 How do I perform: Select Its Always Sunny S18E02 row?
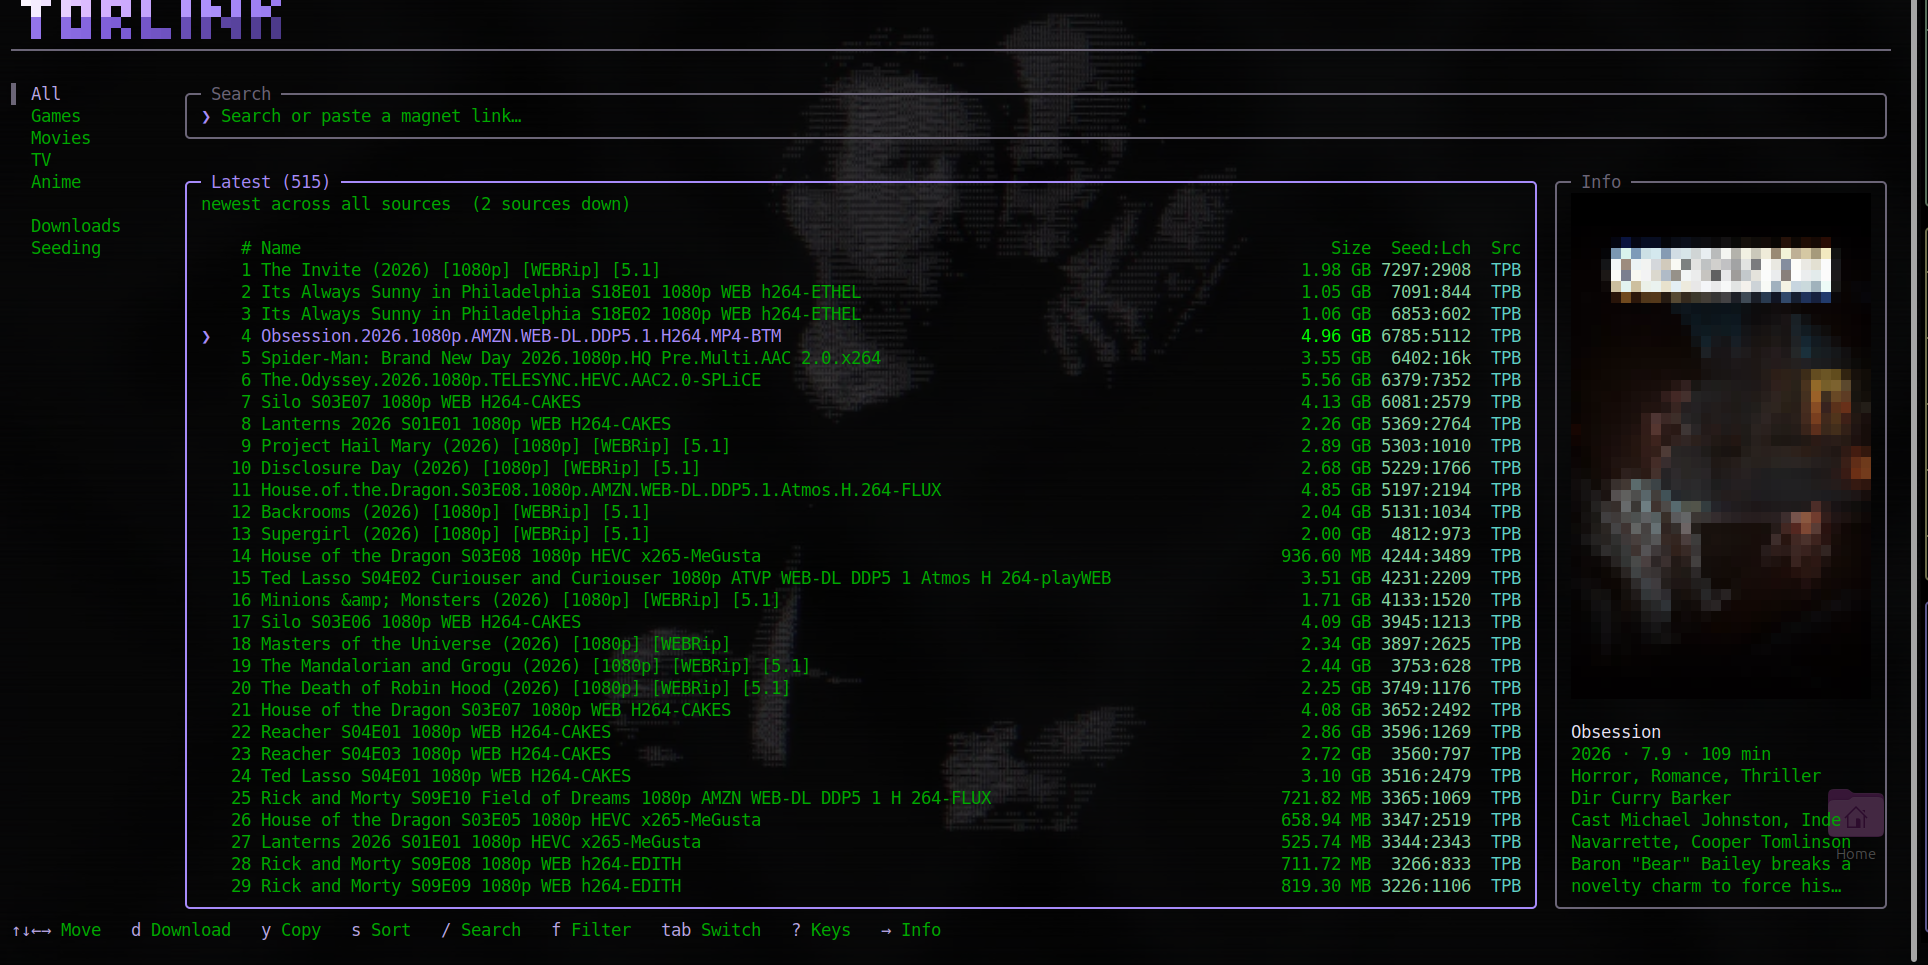[x=861, y=314]
